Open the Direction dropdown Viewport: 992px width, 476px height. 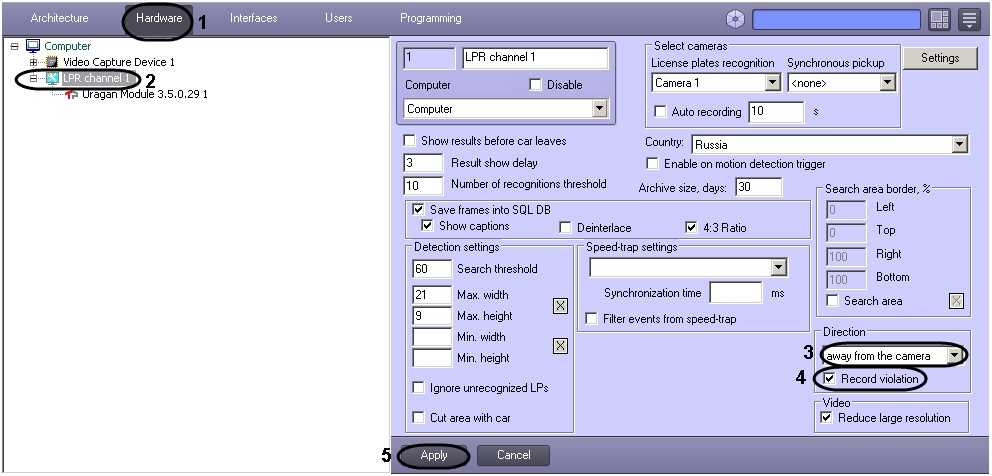[x=954, y=356]
